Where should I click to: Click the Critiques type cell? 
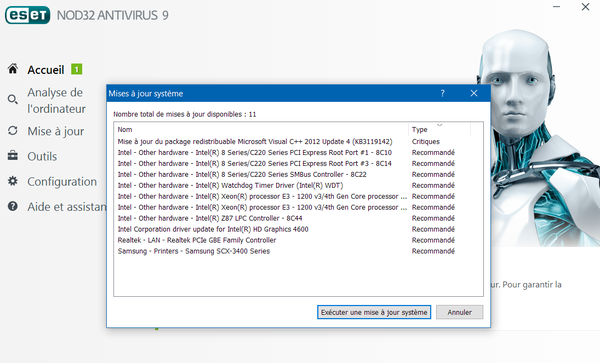tap(426, 142)
